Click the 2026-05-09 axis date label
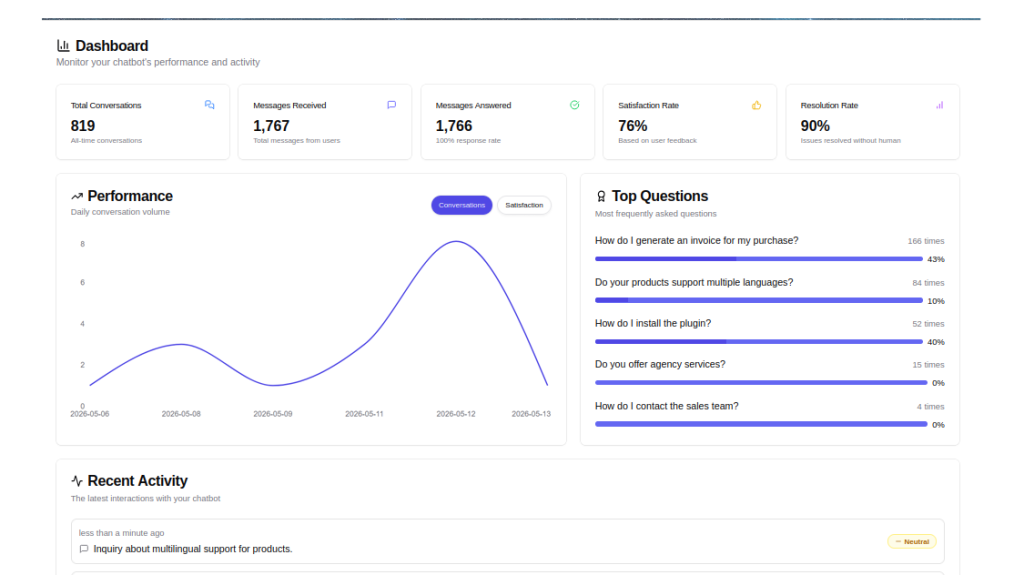 click(272, 414)
